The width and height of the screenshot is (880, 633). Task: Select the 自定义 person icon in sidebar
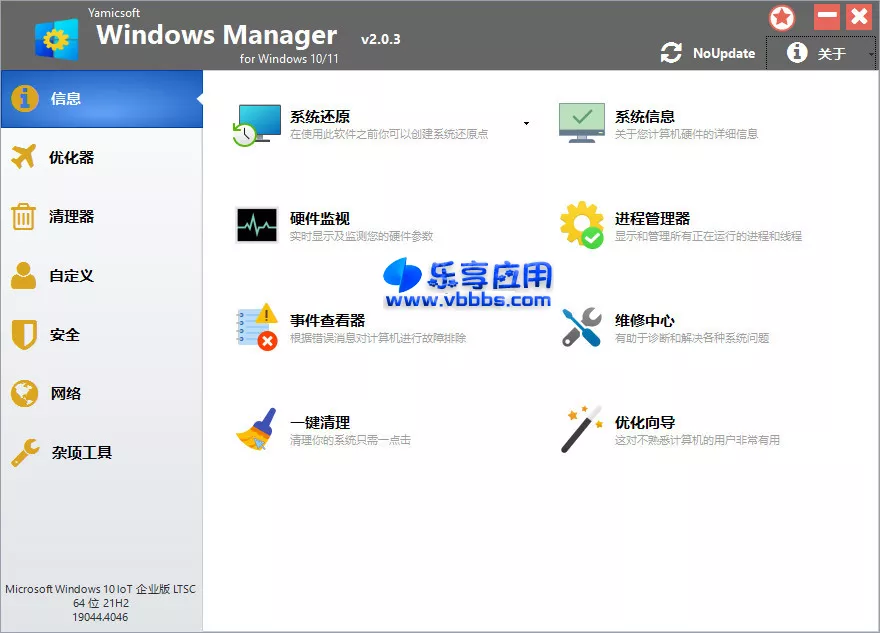pyautogui.click(x=22, y=275)
